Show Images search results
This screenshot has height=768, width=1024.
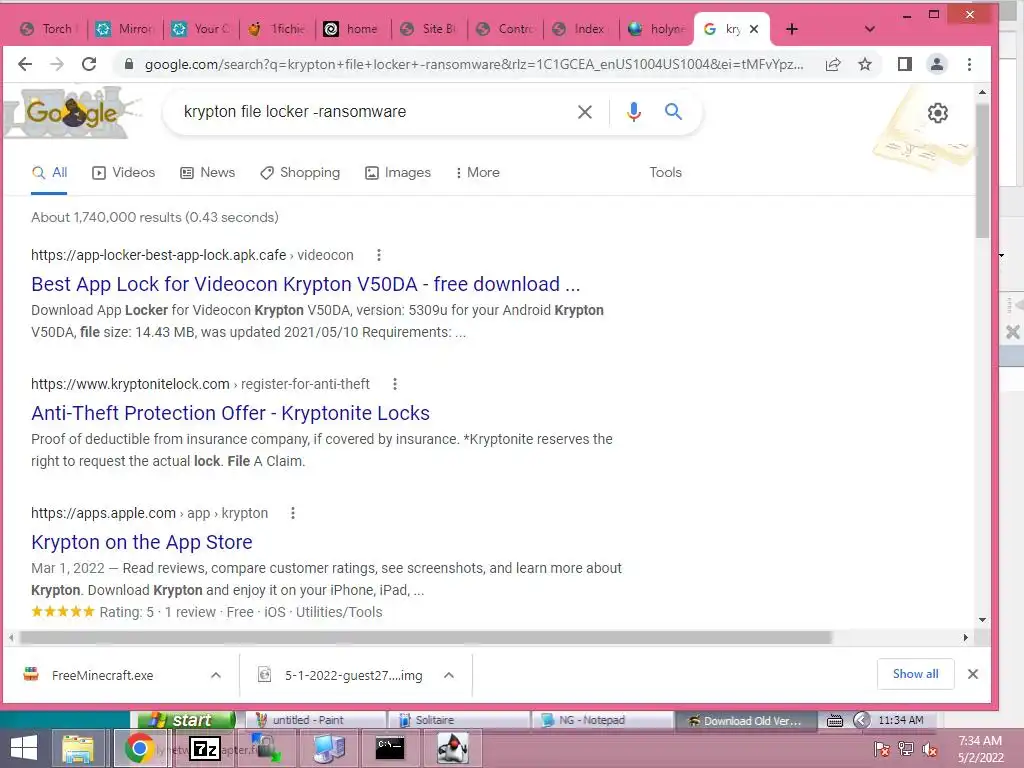[x=398, y=172]
